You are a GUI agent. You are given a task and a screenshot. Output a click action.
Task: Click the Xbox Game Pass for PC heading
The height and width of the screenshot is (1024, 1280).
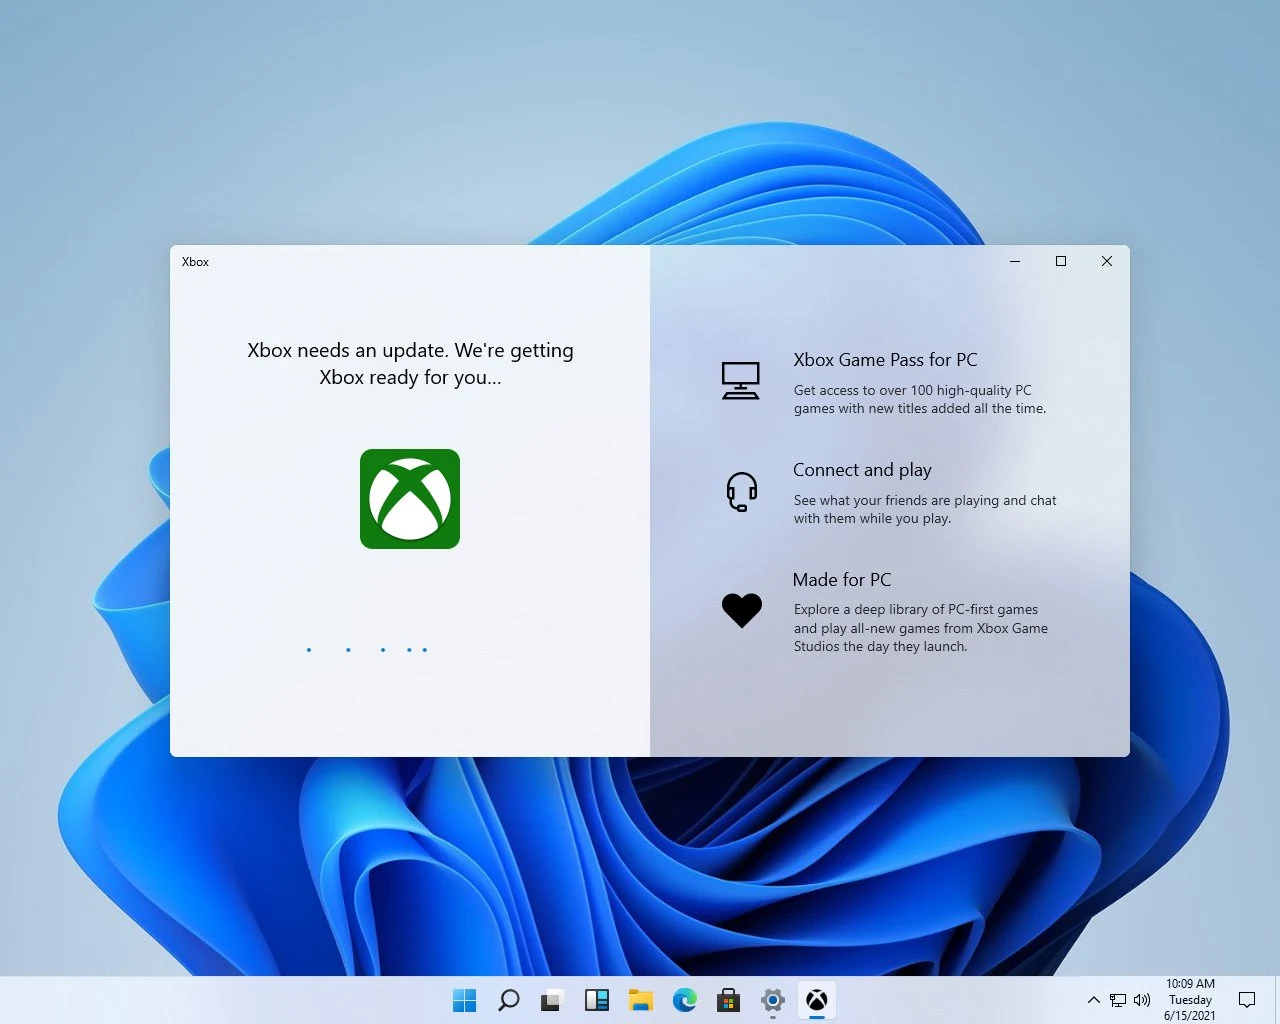(885, 359)
